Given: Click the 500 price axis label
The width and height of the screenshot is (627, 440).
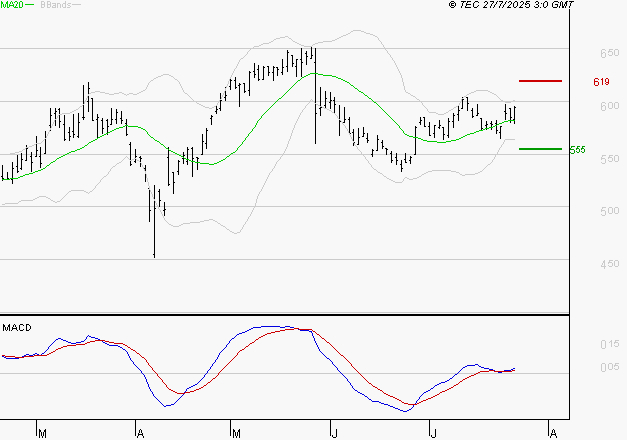Looking at the screenshot, I should [609, 211].
